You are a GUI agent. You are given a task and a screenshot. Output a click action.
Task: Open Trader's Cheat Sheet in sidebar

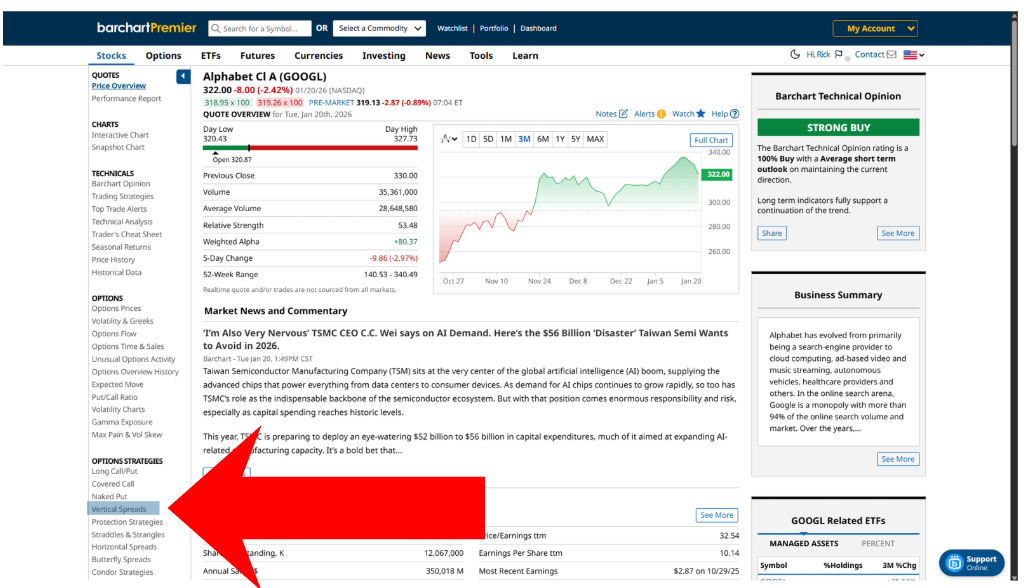click(x=127, y=235)
